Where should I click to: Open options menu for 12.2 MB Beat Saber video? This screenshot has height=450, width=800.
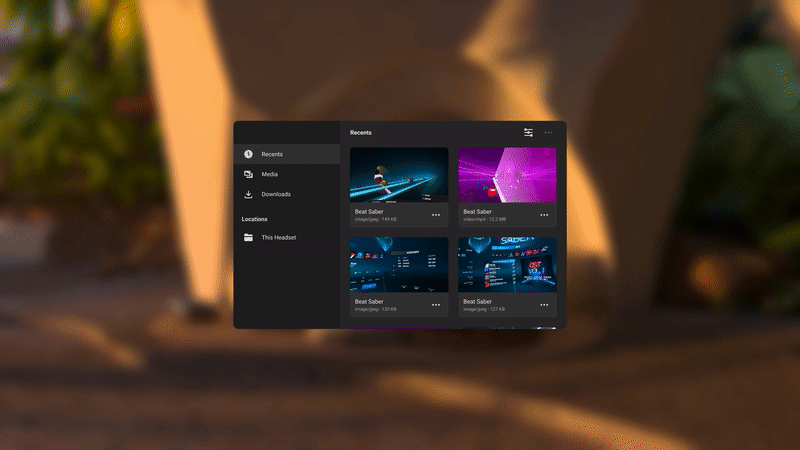(x=544, y=215)
